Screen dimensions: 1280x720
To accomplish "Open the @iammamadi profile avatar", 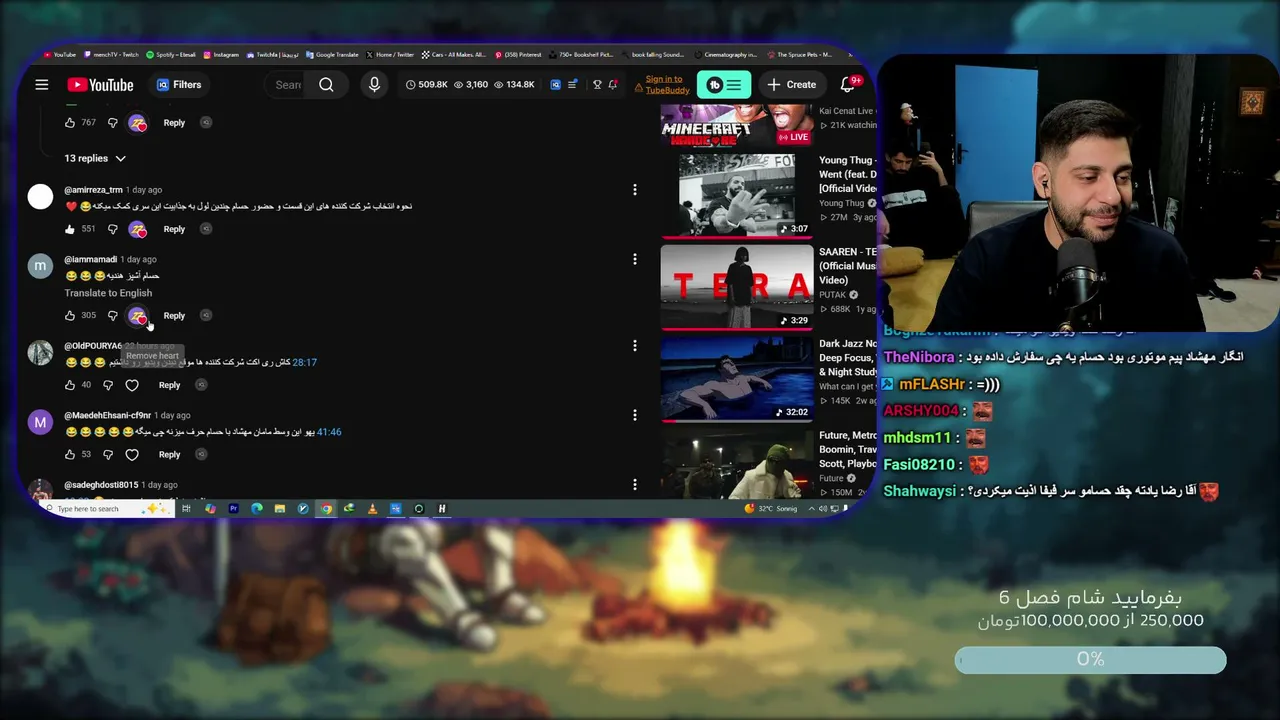I will tap(40, 266).
